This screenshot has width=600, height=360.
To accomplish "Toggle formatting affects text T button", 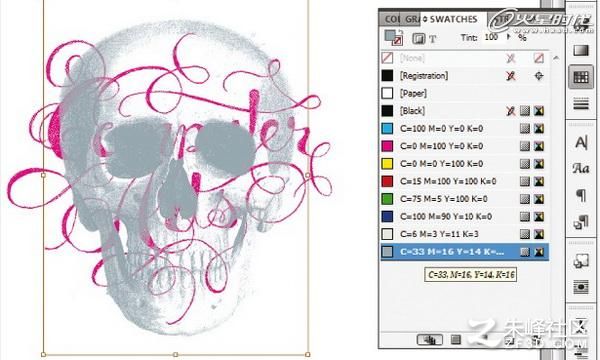I will click(x=432, y=39).
